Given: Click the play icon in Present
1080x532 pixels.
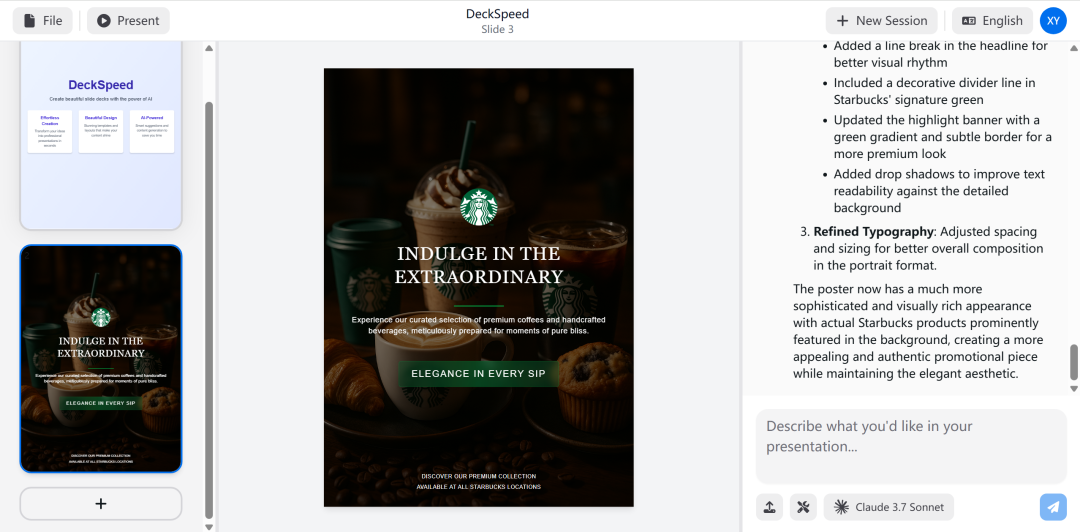Looking at the screenshot, I should pyautogui.click(x=103, y=21).
